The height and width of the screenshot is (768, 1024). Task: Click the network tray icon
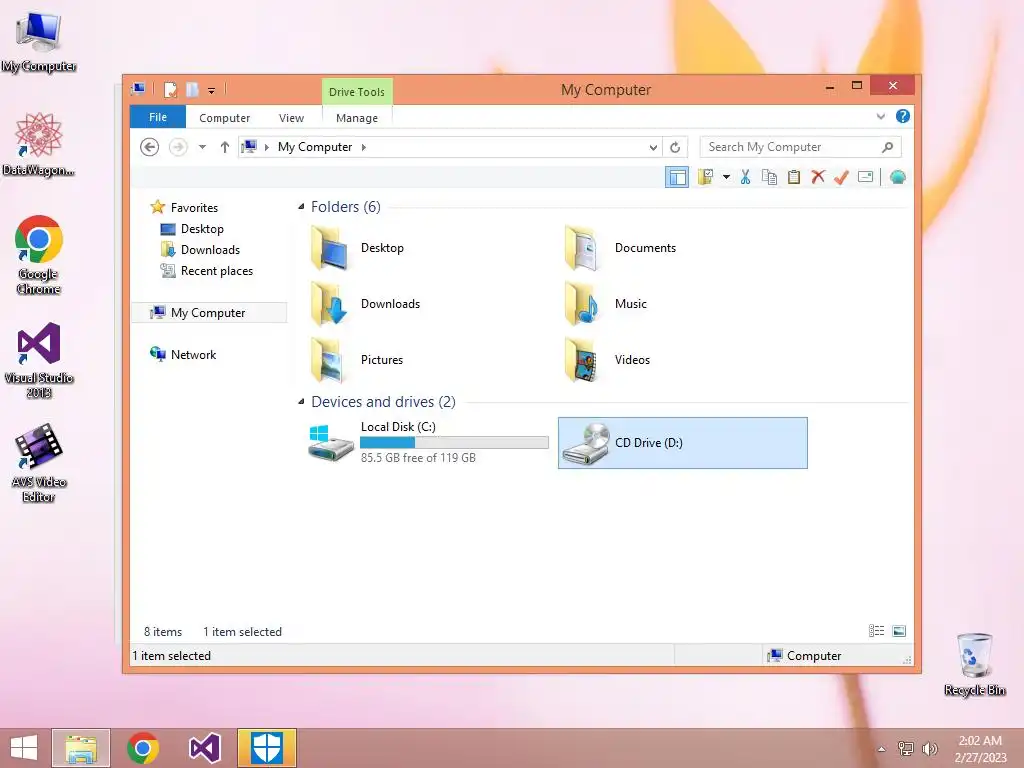coord(906,748)
